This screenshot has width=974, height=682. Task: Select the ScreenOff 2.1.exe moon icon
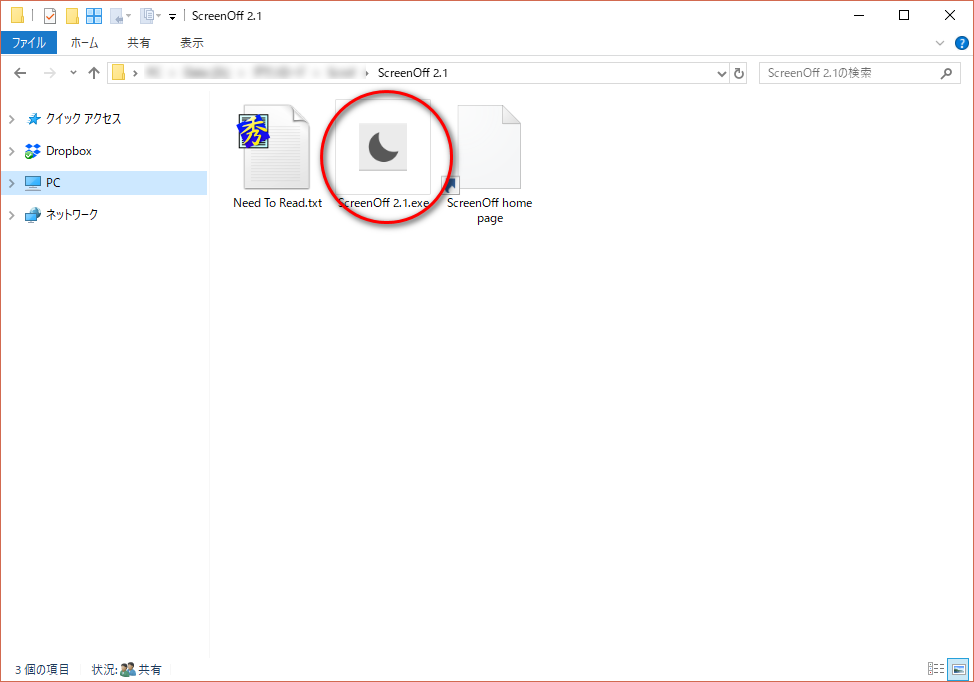(x=383, y=148)
